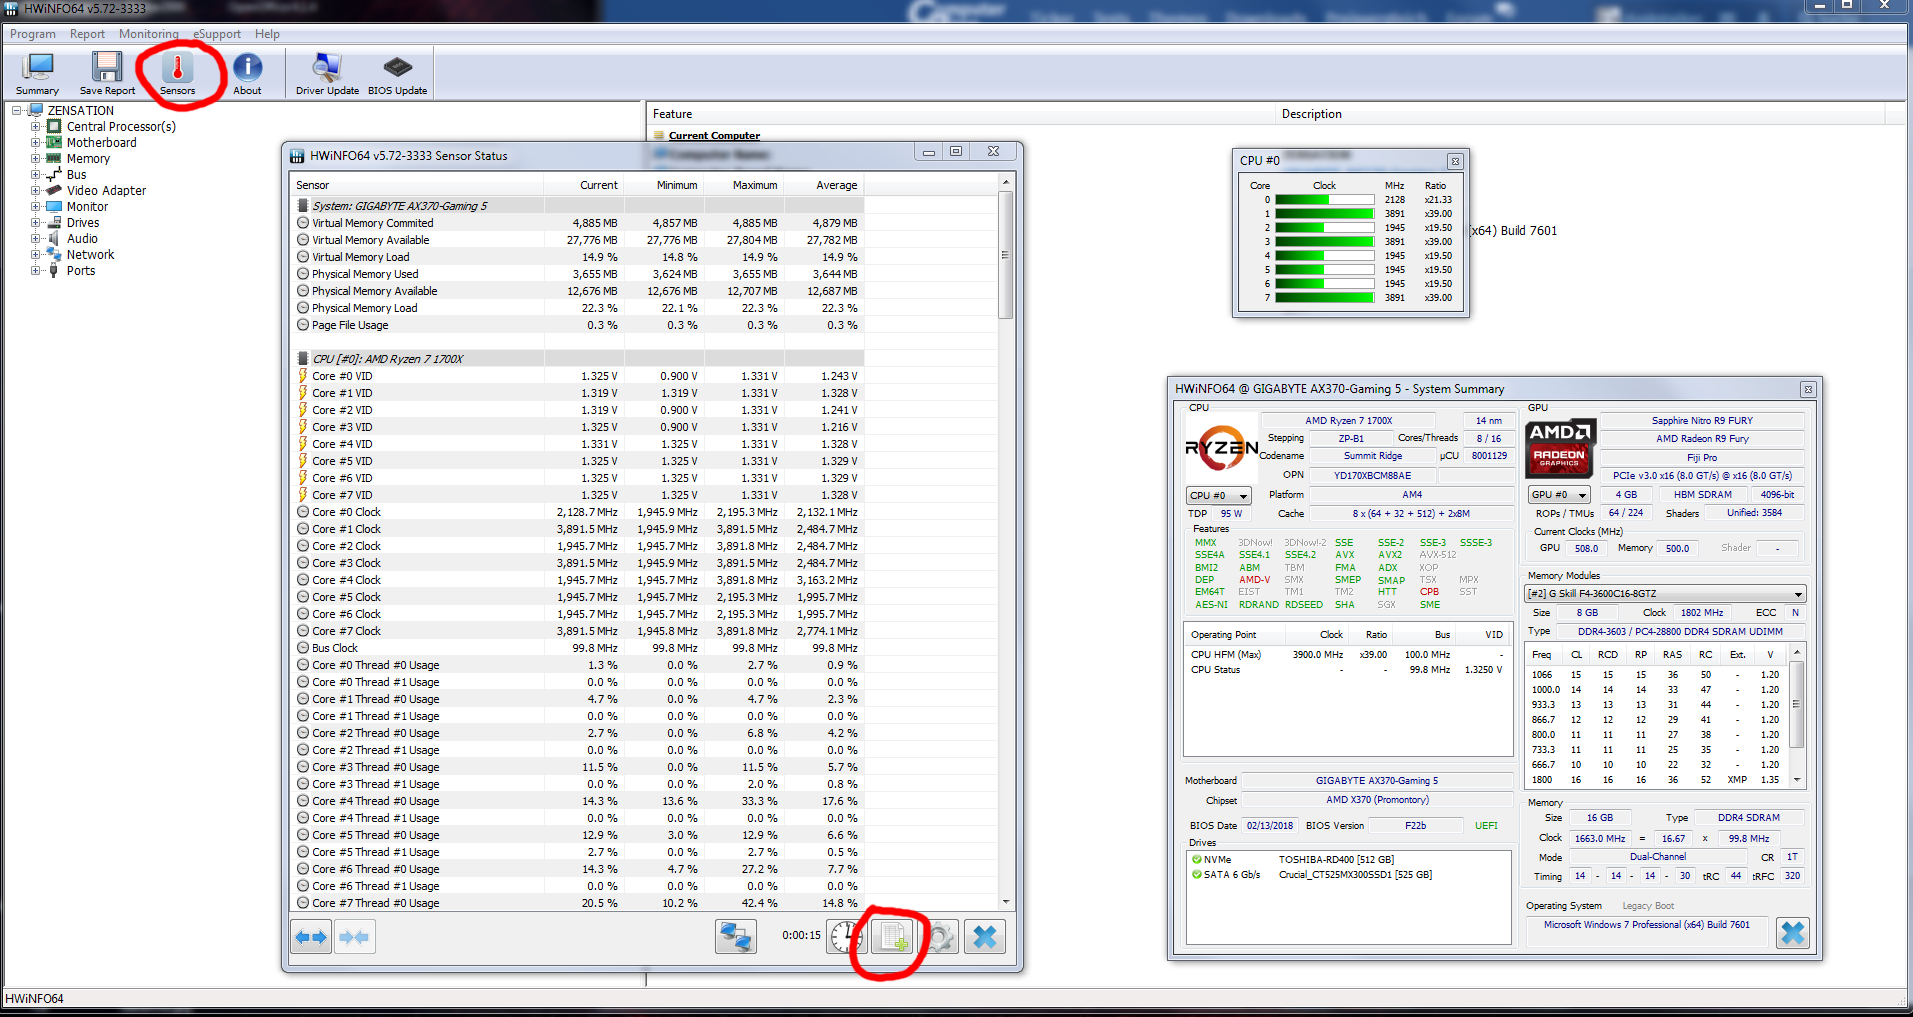Open the remote network monitoring icon in Sensor Status
The height and width of the screenshot is (1017, 1913).
736,937
